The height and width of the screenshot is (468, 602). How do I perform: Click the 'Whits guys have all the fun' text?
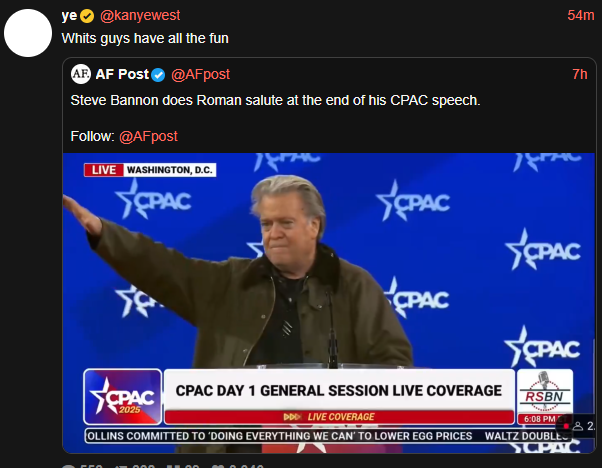click(x=145, y=38)
